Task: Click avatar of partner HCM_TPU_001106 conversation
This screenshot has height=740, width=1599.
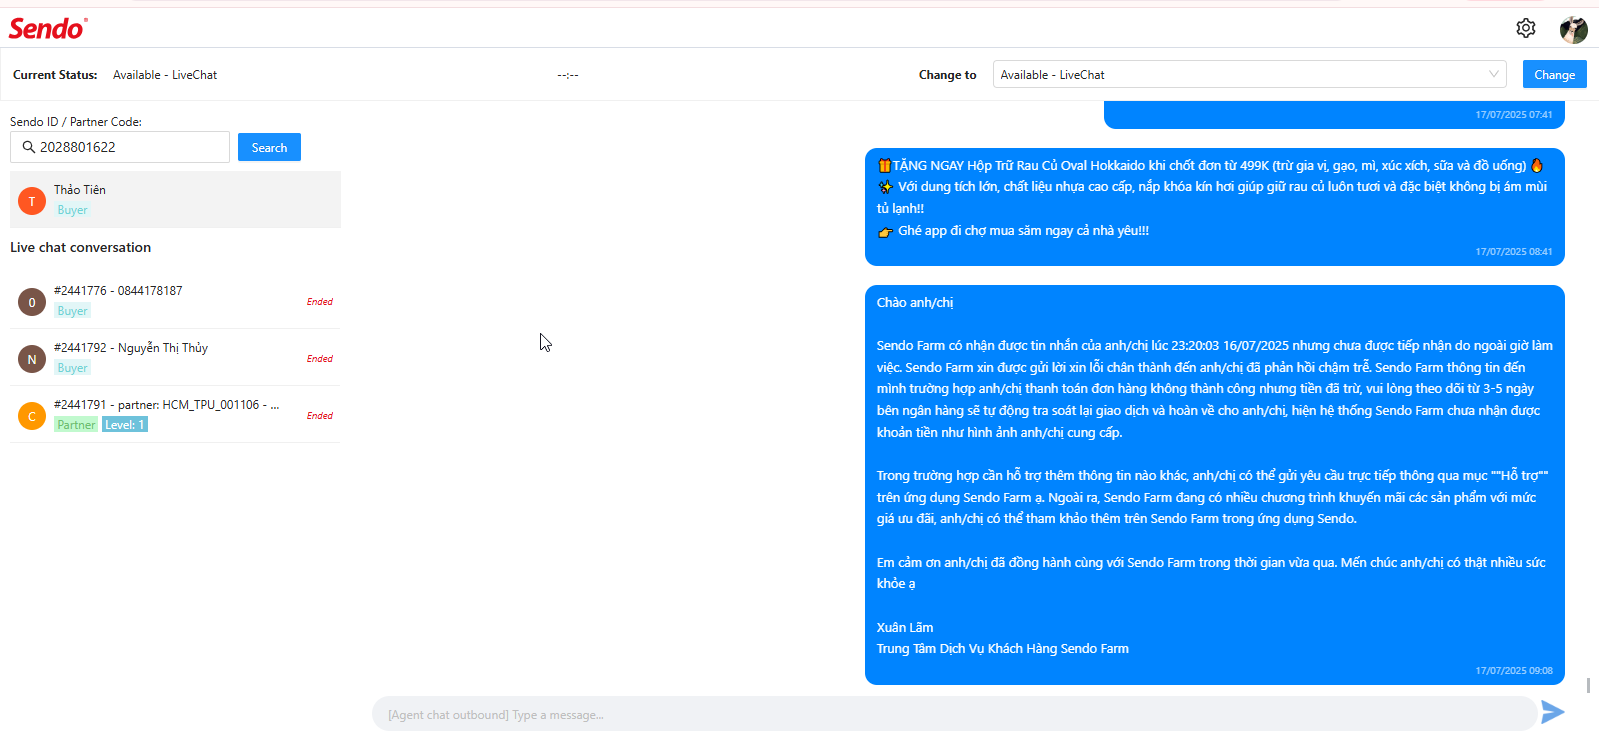Action: pyautogui.click(x=32, y=416)
